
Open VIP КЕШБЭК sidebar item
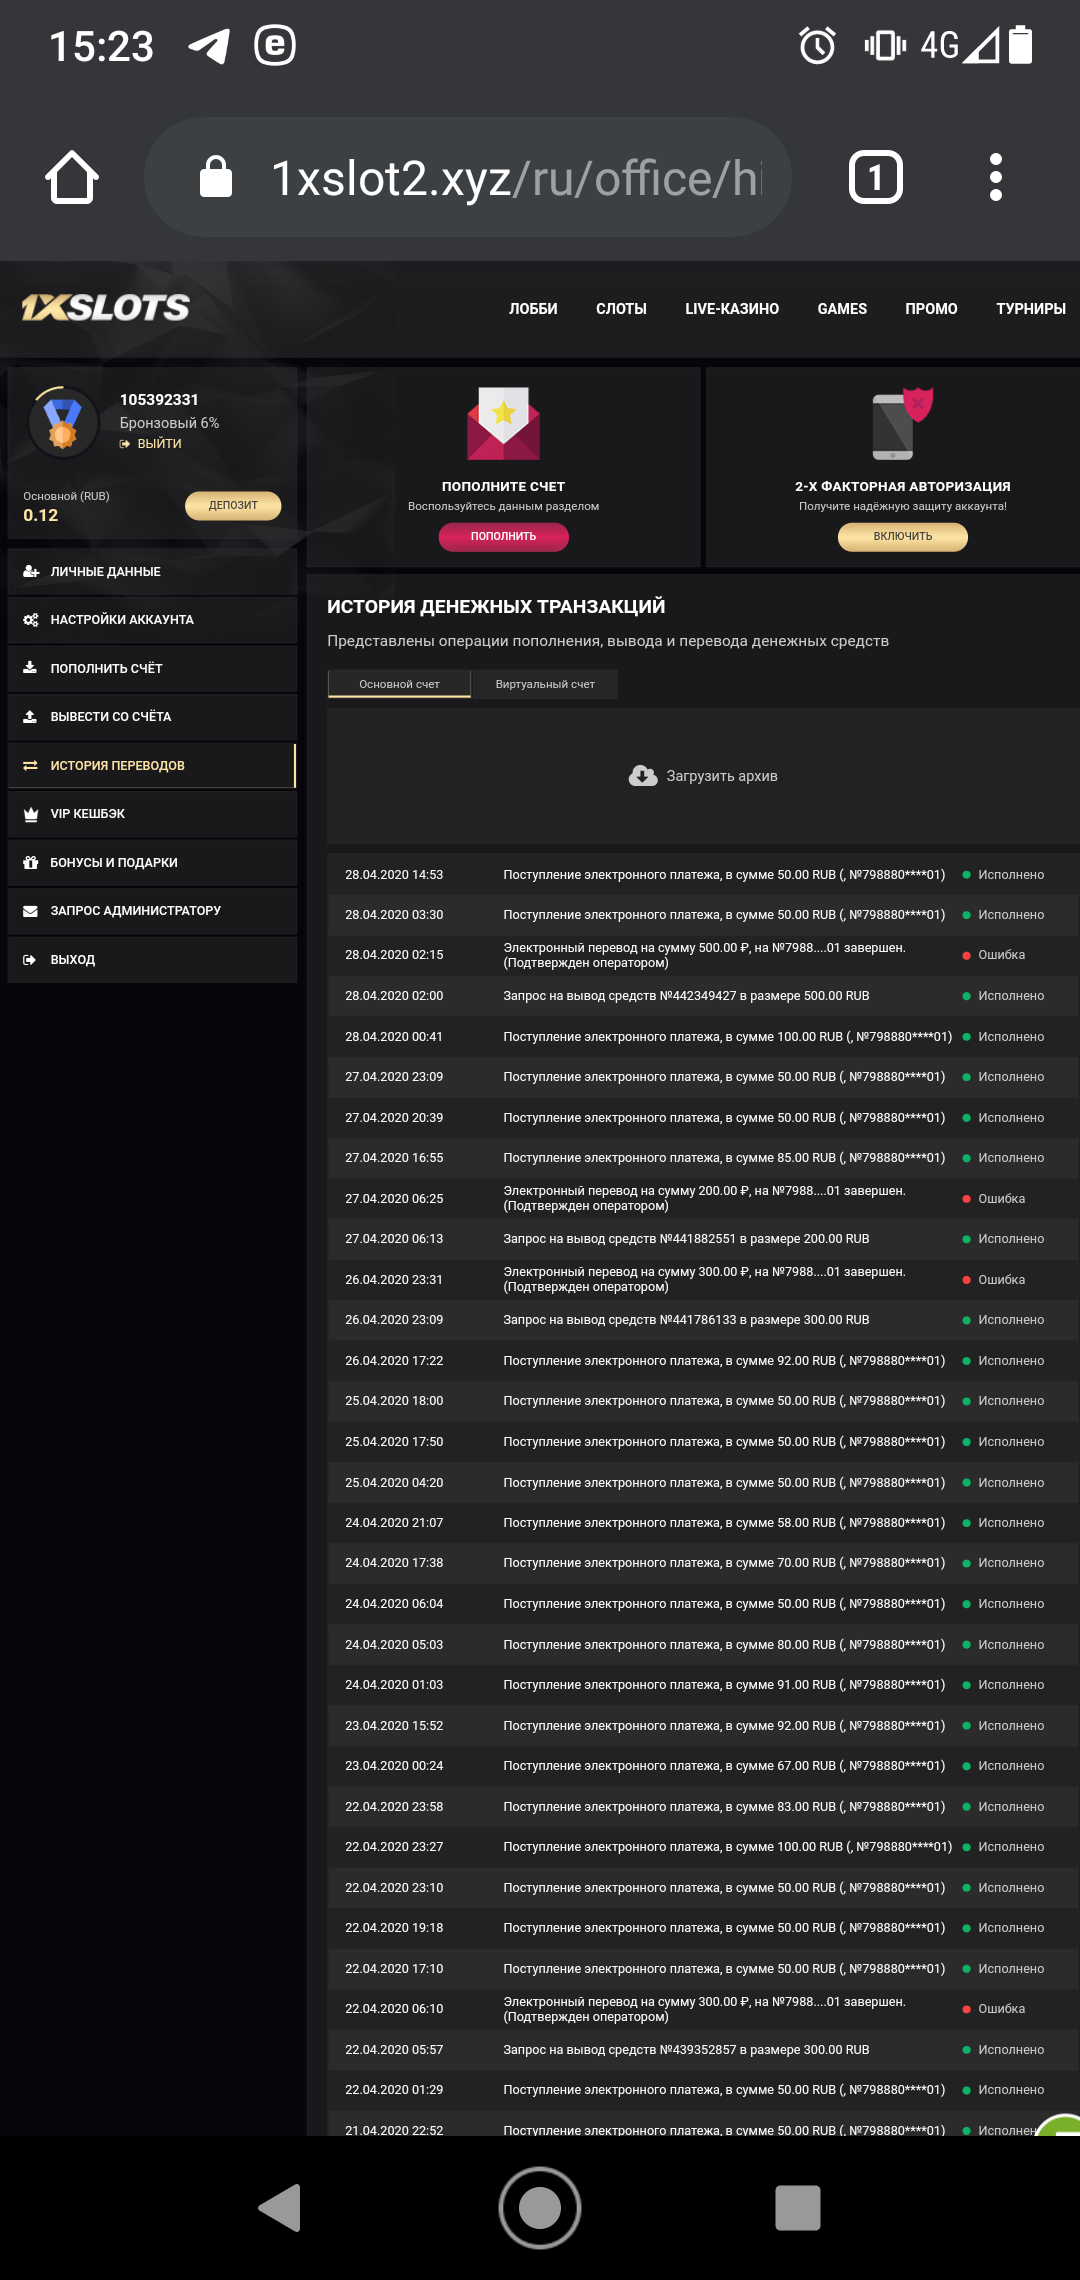click(88, 814)
